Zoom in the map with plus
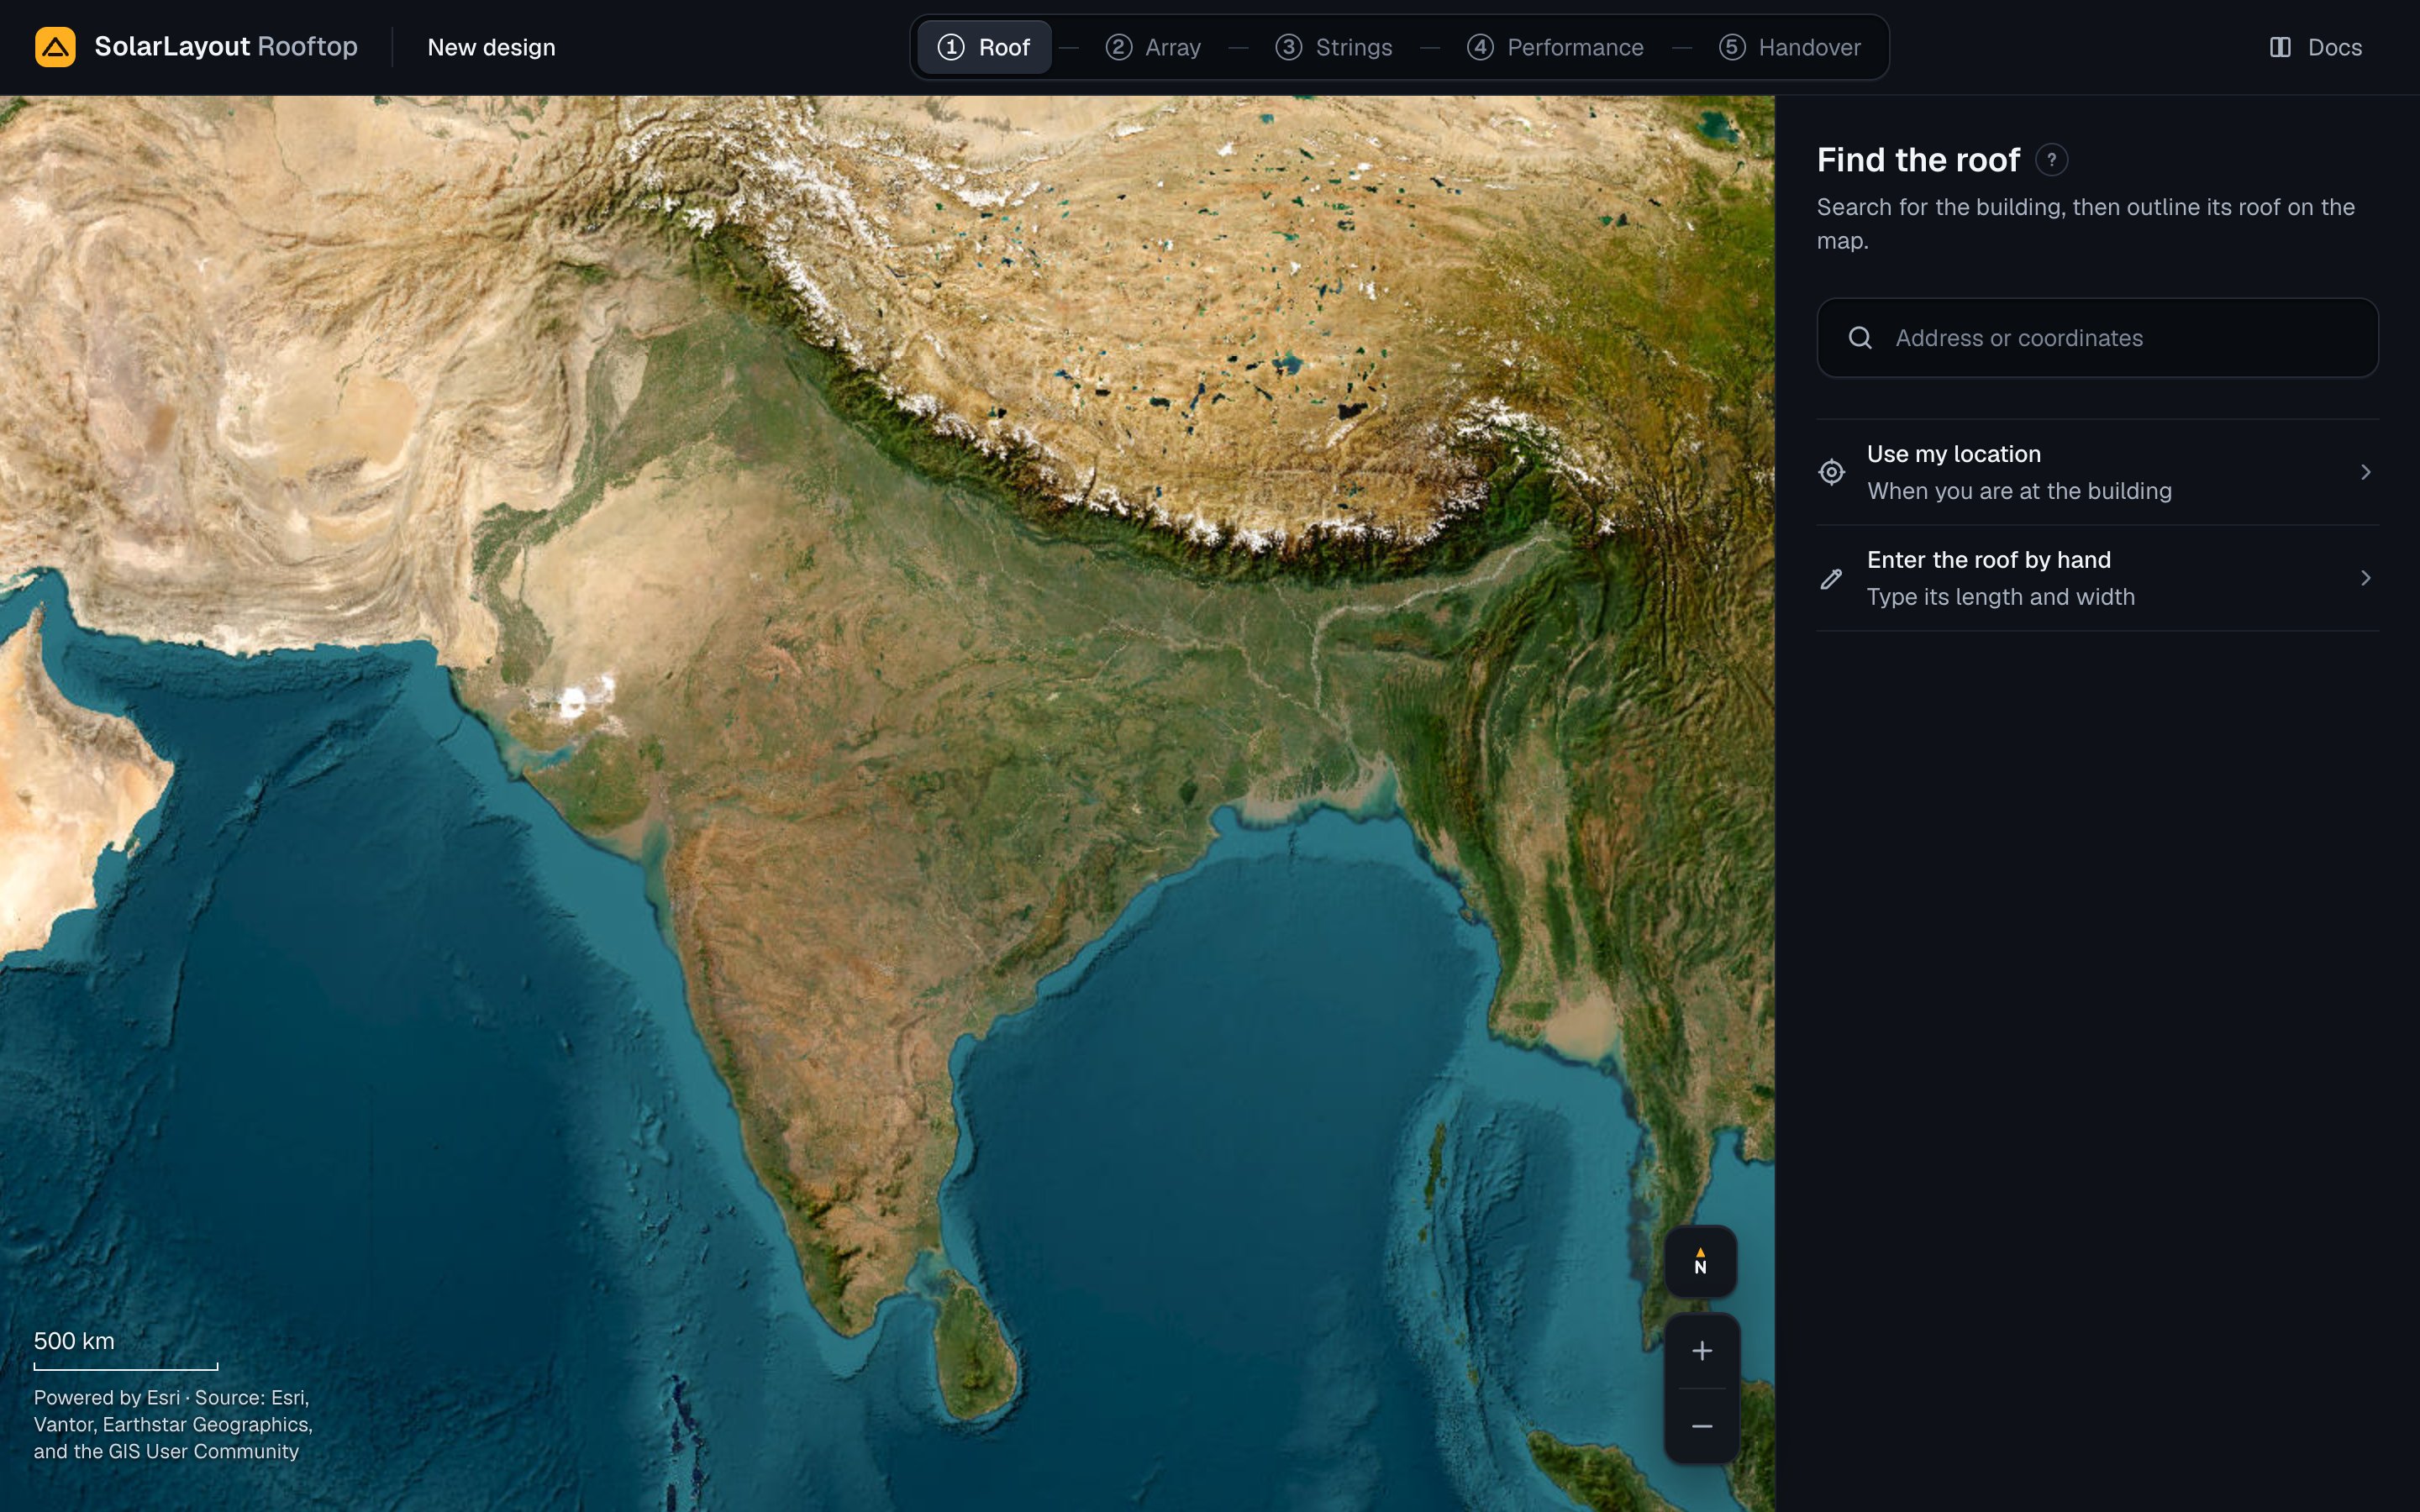Screen dimensions: 2420x1512 pyautogui.click(x=1702, y=1351)
